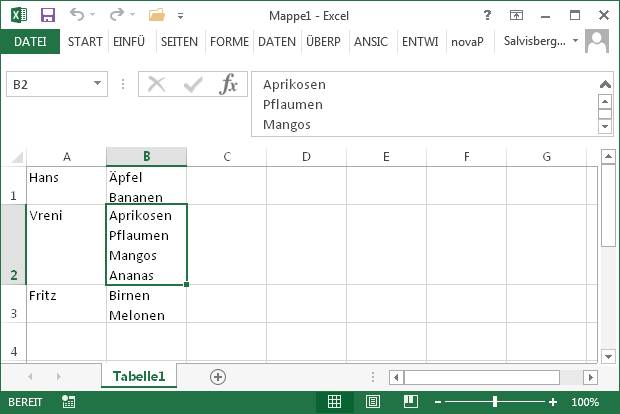Open the DATEI tab

[x=30, y=41]
